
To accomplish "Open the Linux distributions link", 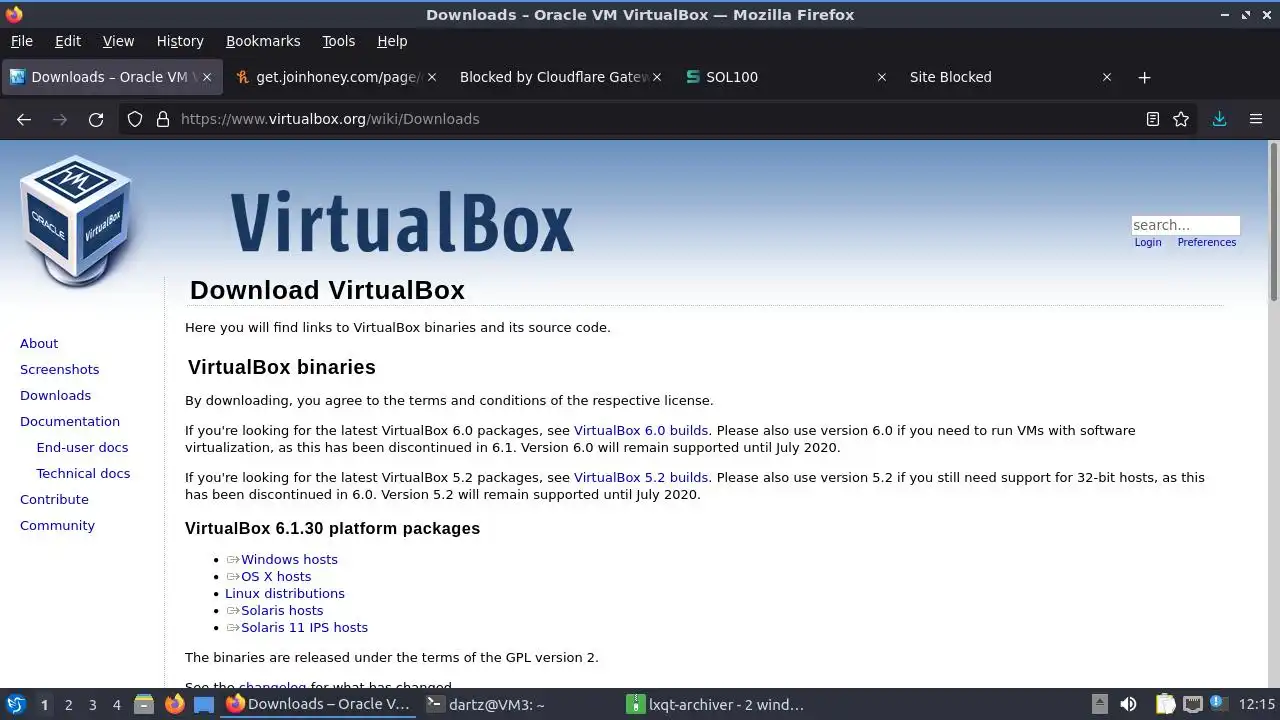I will tap(285, 593).
